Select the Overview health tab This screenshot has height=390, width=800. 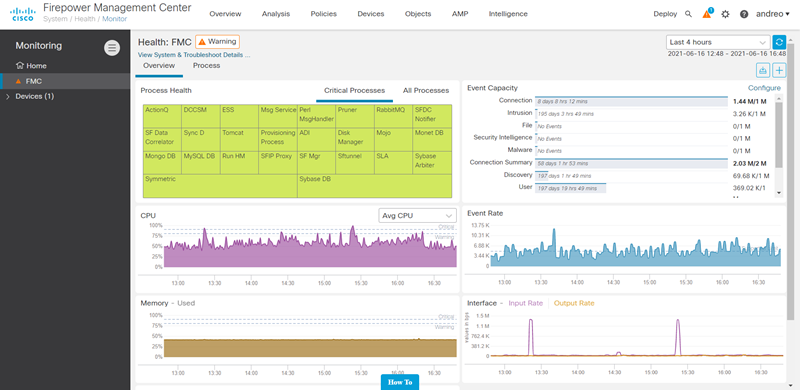click(159, 65)
